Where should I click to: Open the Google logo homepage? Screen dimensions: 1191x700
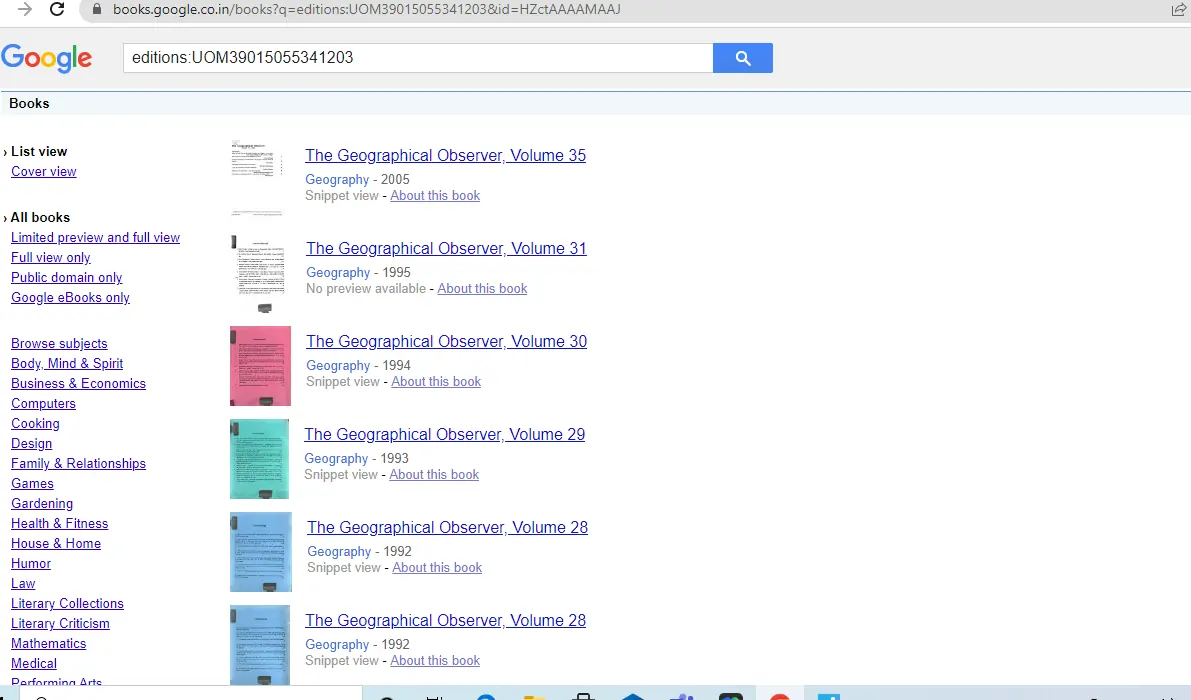tap(46, 58)
